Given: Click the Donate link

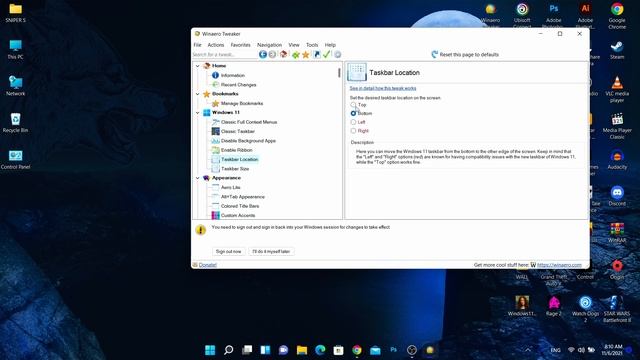Looking at the screenshot, I should (208, 265).
